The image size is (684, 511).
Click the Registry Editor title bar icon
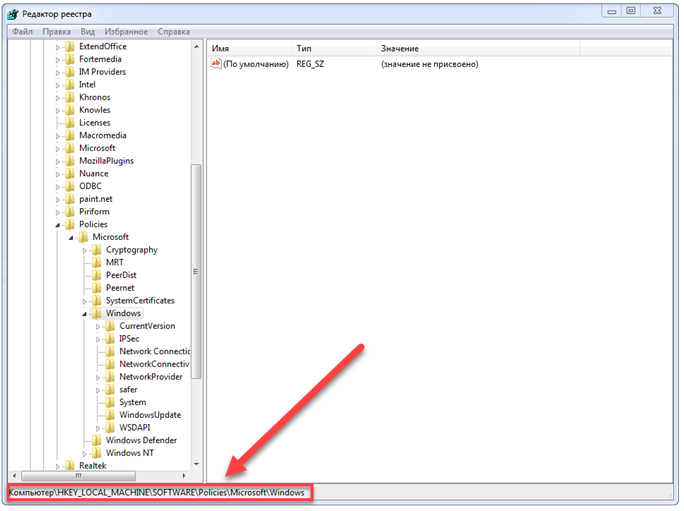click(x=15, y=13)
